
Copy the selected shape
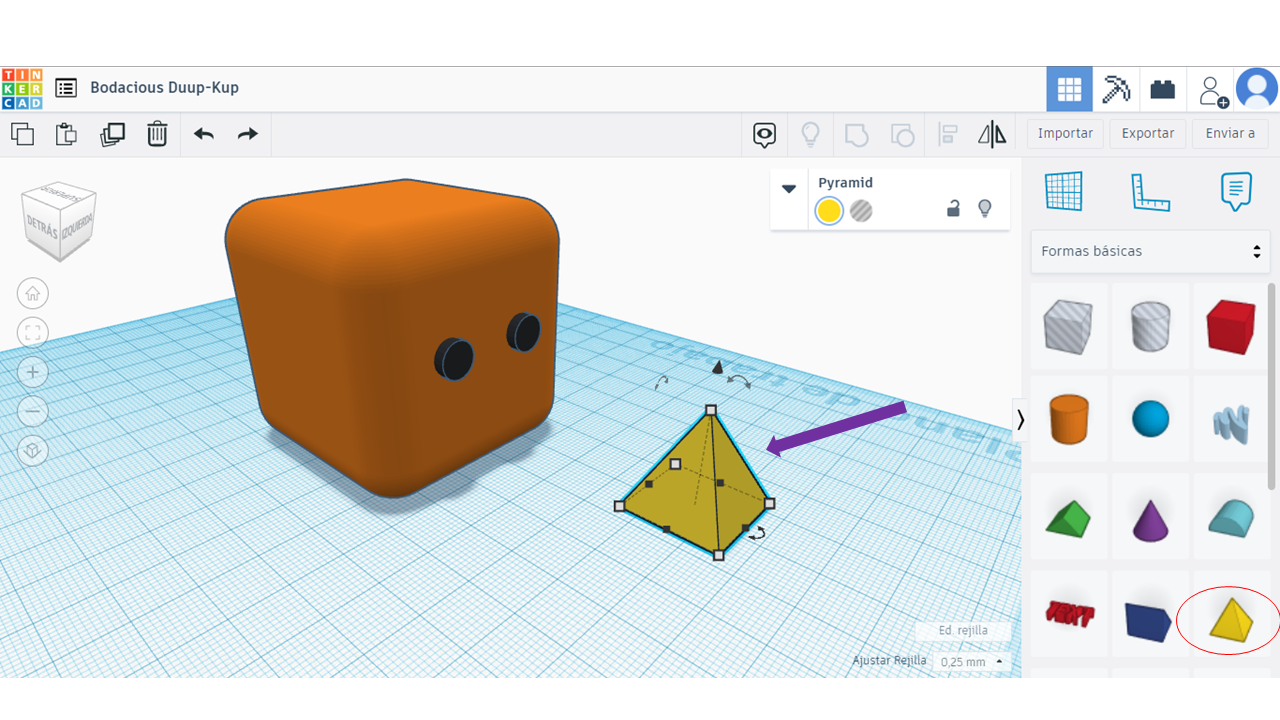(22, 134)
